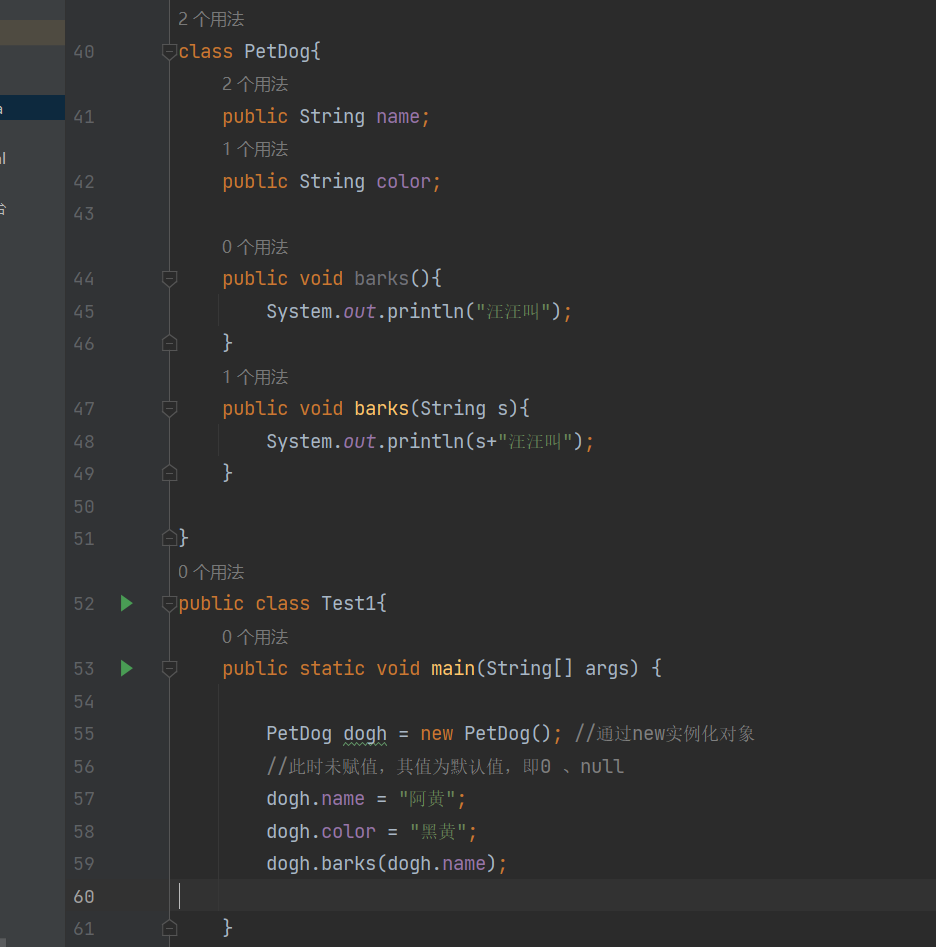Click line number 55 in the gutter
Viewport: 936px width, 947px height.
tap(83, 734)
